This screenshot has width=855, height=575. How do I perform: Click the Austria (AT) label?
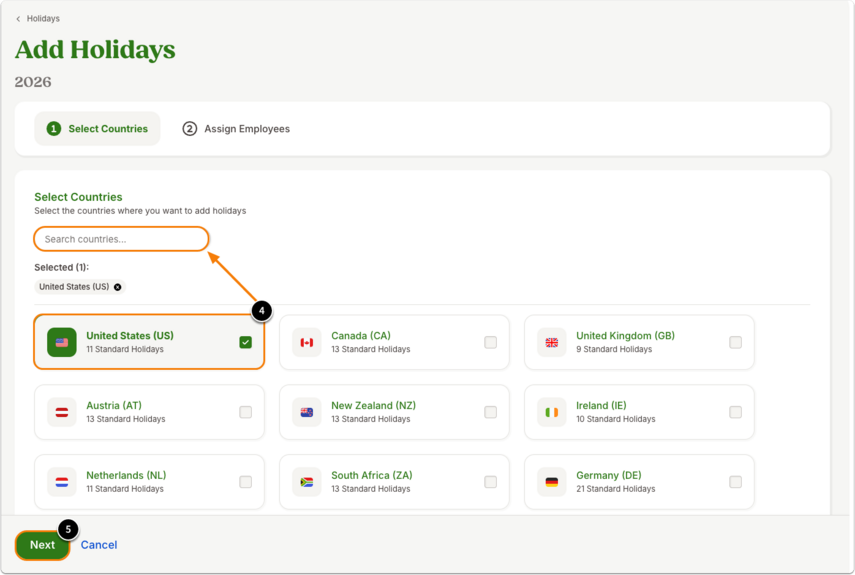pyautogui.click(x=114, y=405)
